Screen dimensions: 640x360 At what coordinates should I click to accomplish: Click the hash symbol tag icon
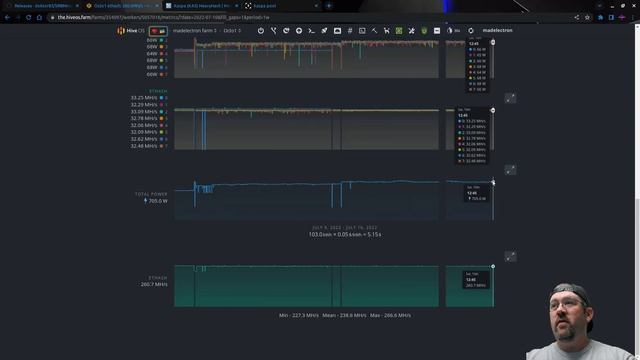click(x=350, y=31)
